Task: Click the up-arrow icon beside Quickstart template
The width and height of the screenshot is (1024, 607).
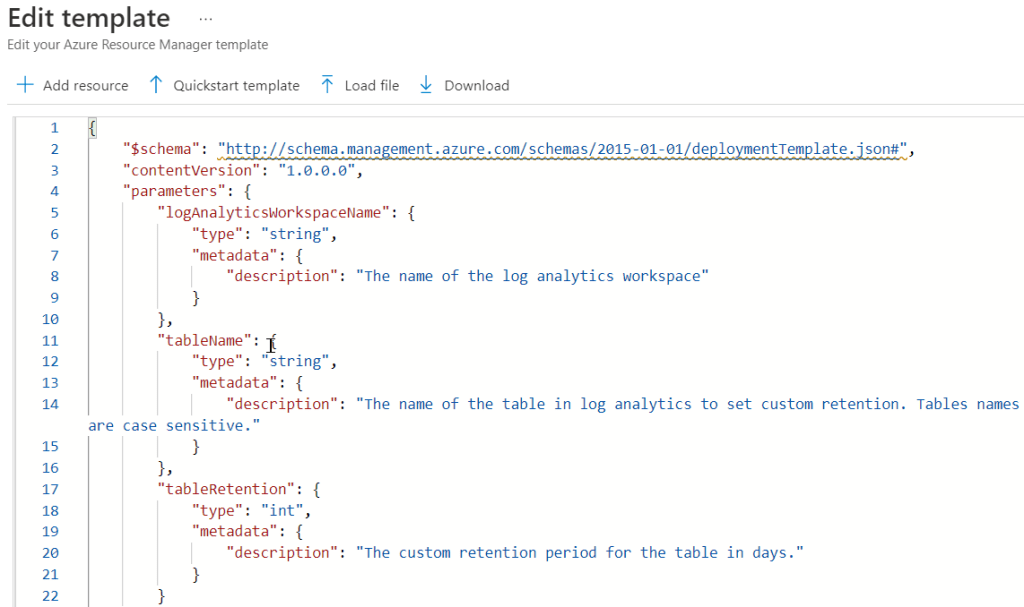Action: pyautogui.click(x=155, y=85)
